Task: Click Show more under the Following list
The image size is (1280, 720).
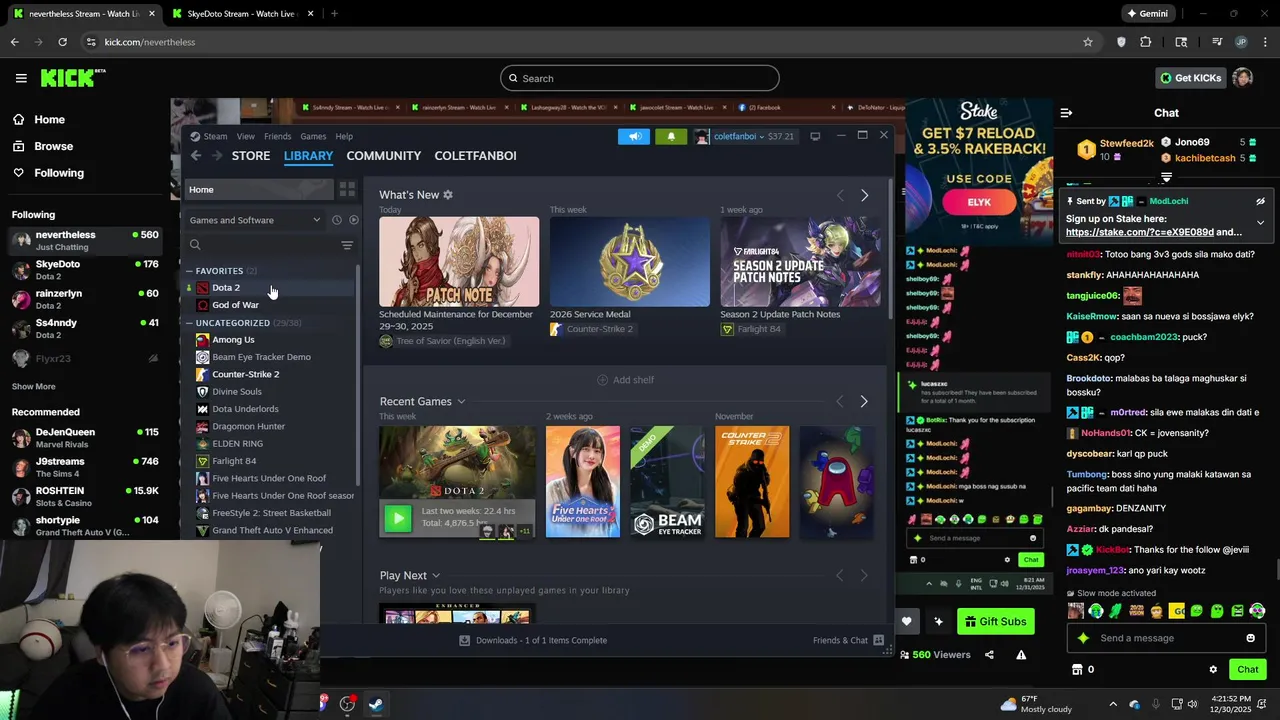Action: point(33,386)
